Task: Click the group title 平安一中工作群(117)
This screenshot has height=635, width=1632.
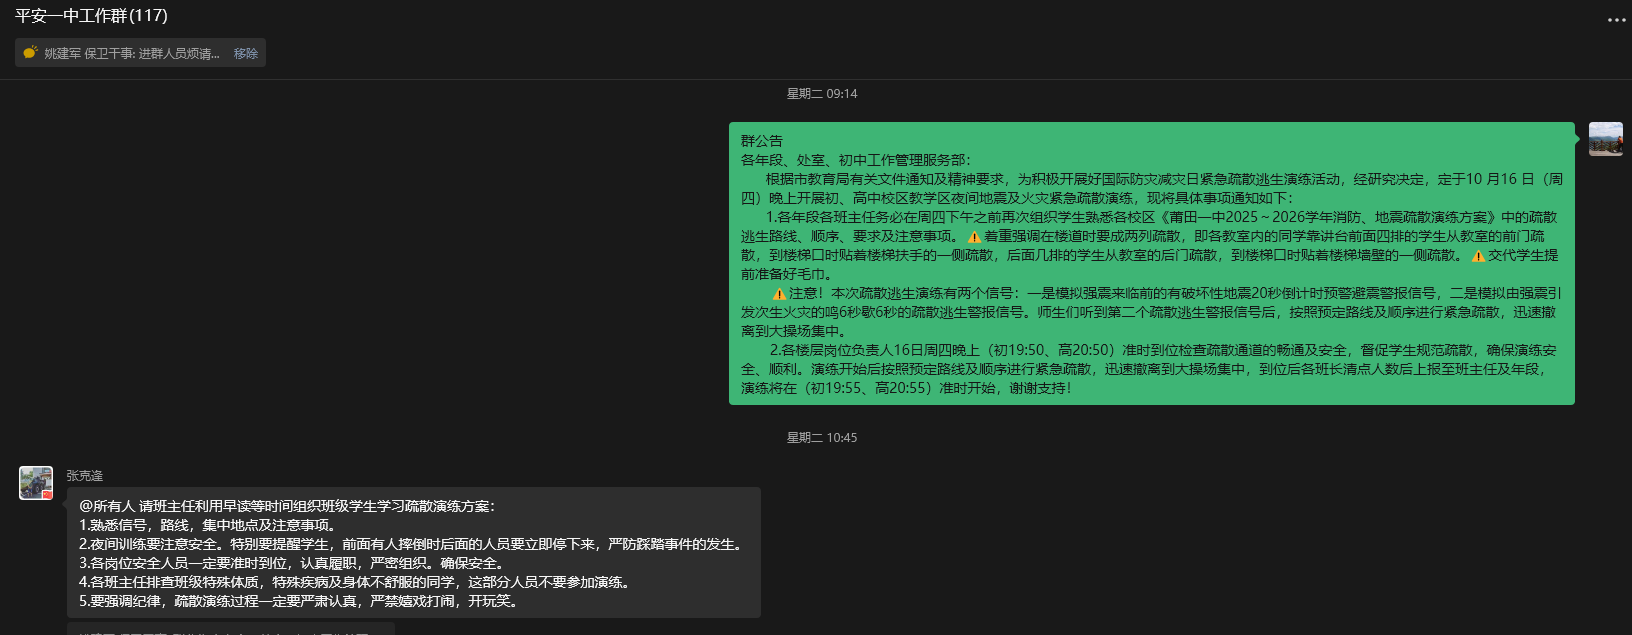Action: 91,16
